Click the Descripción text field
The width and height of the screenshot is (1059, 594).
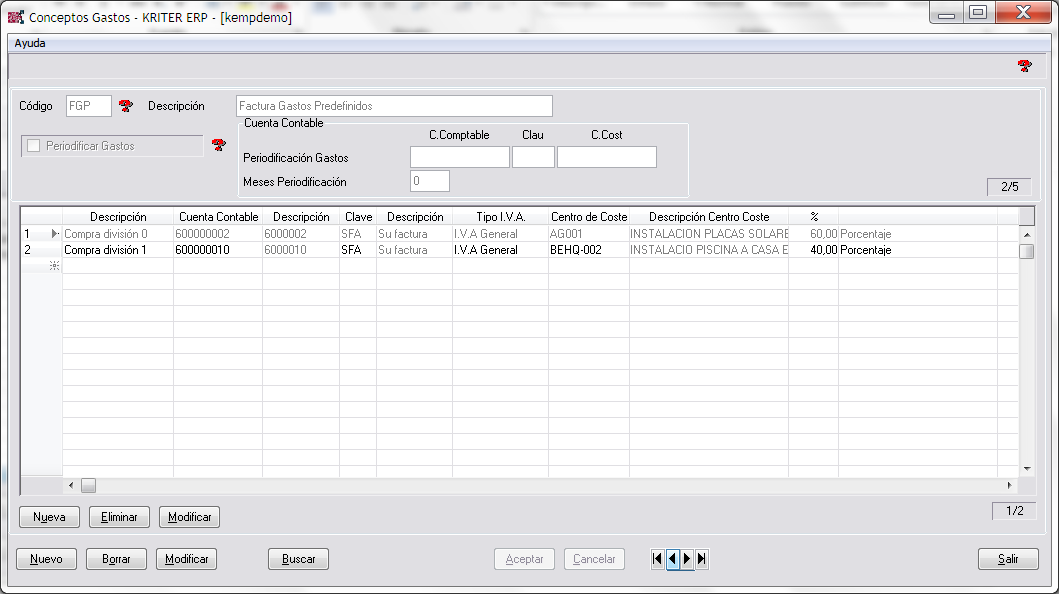pos(394,106)
